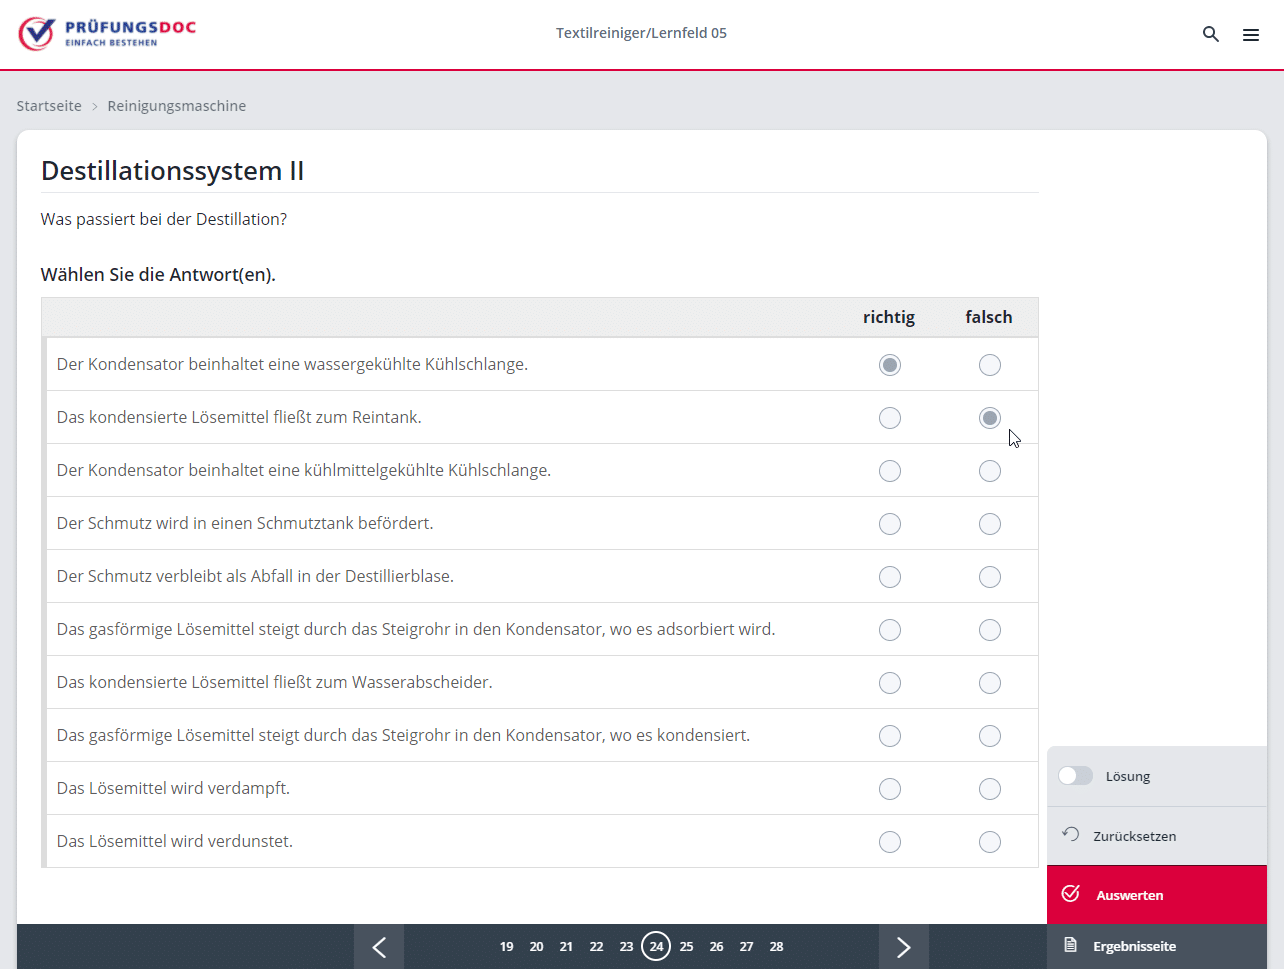Select richtig for 'Schmutz verbleibt als Abfall'
The height and width of the screenshot is (969, 1284).
(x=889, y=577)
